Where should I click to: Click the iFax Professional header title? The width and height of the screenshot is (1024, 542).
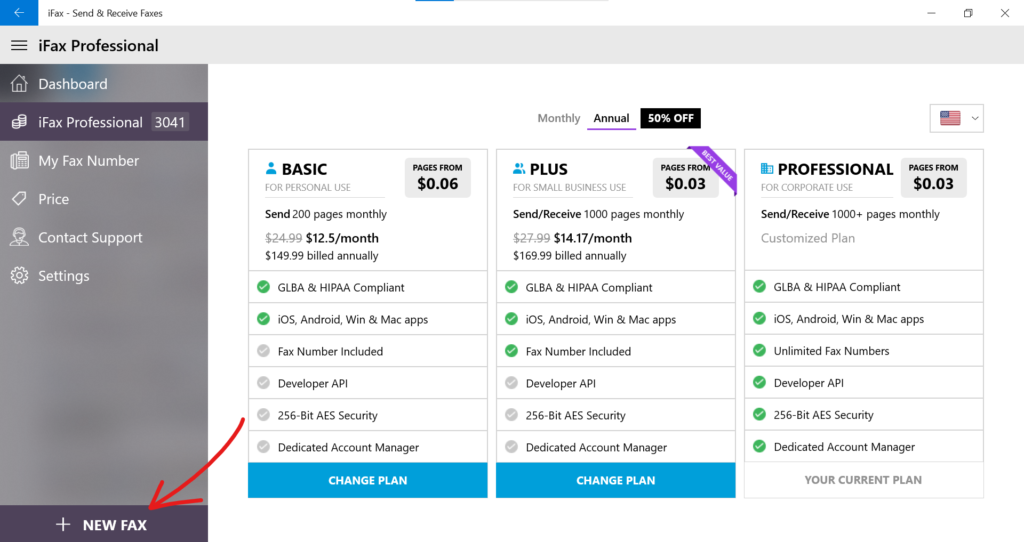(x=99, y=46)
